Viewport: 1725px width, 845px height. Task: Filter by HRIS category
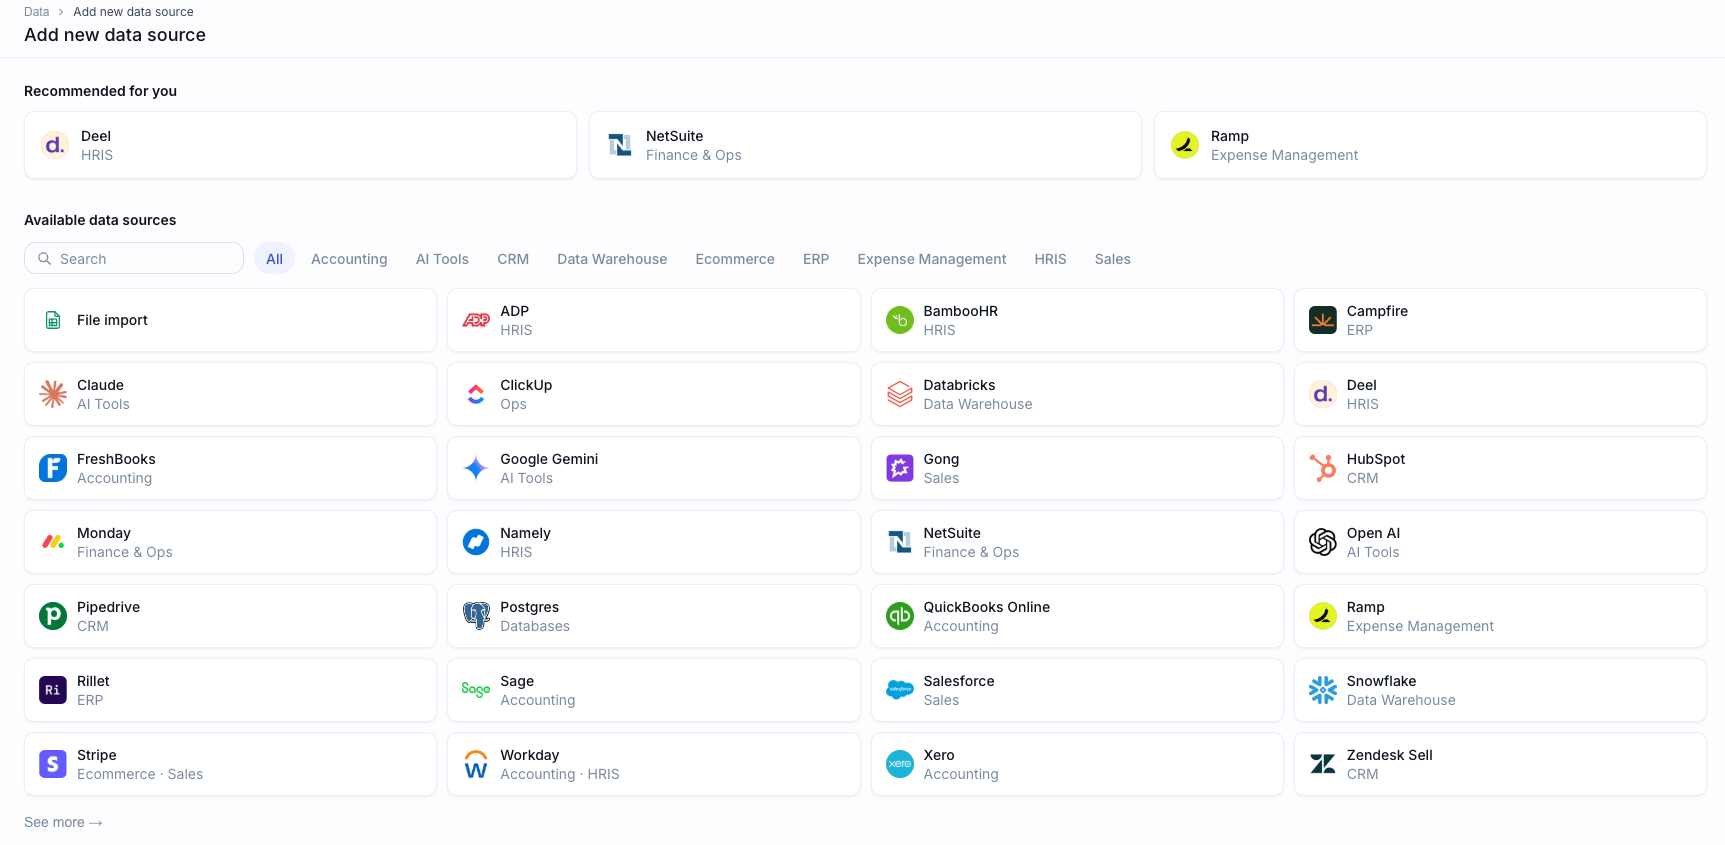1050,259
